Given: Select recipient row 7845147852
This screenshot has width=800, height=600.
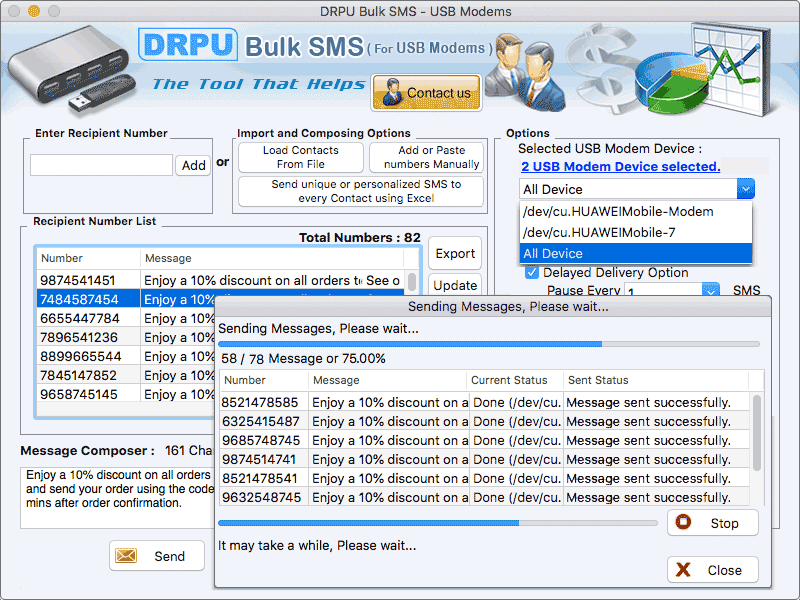Looking at the screenshot, I should coord(126,375).
